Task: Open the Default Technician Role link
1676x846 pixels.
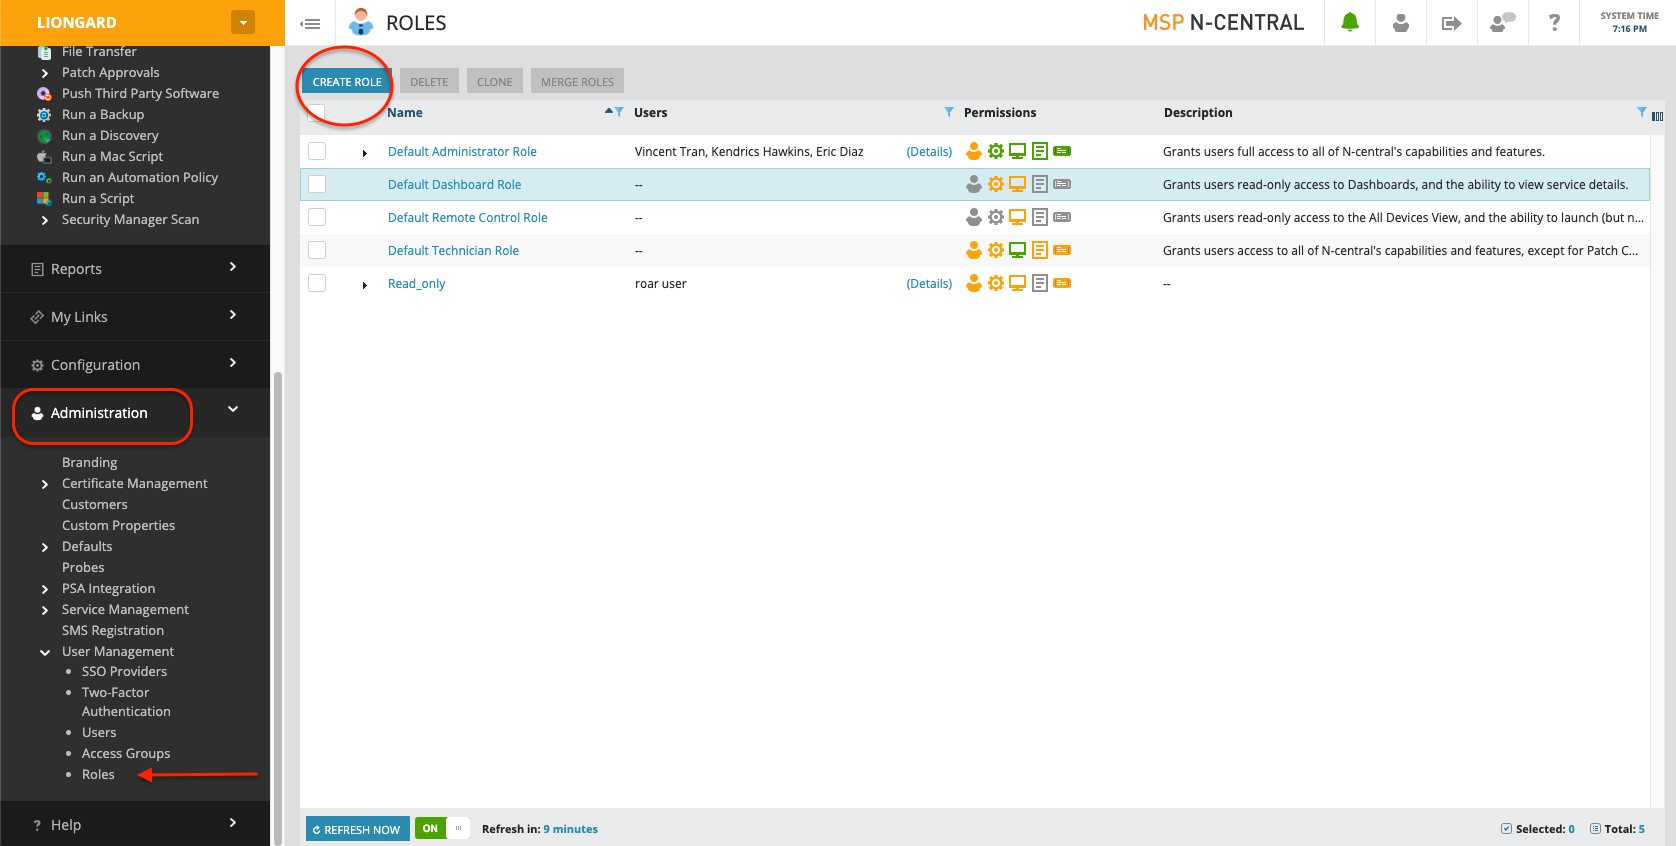Action: pyautogui.click(x=453, y=250)
